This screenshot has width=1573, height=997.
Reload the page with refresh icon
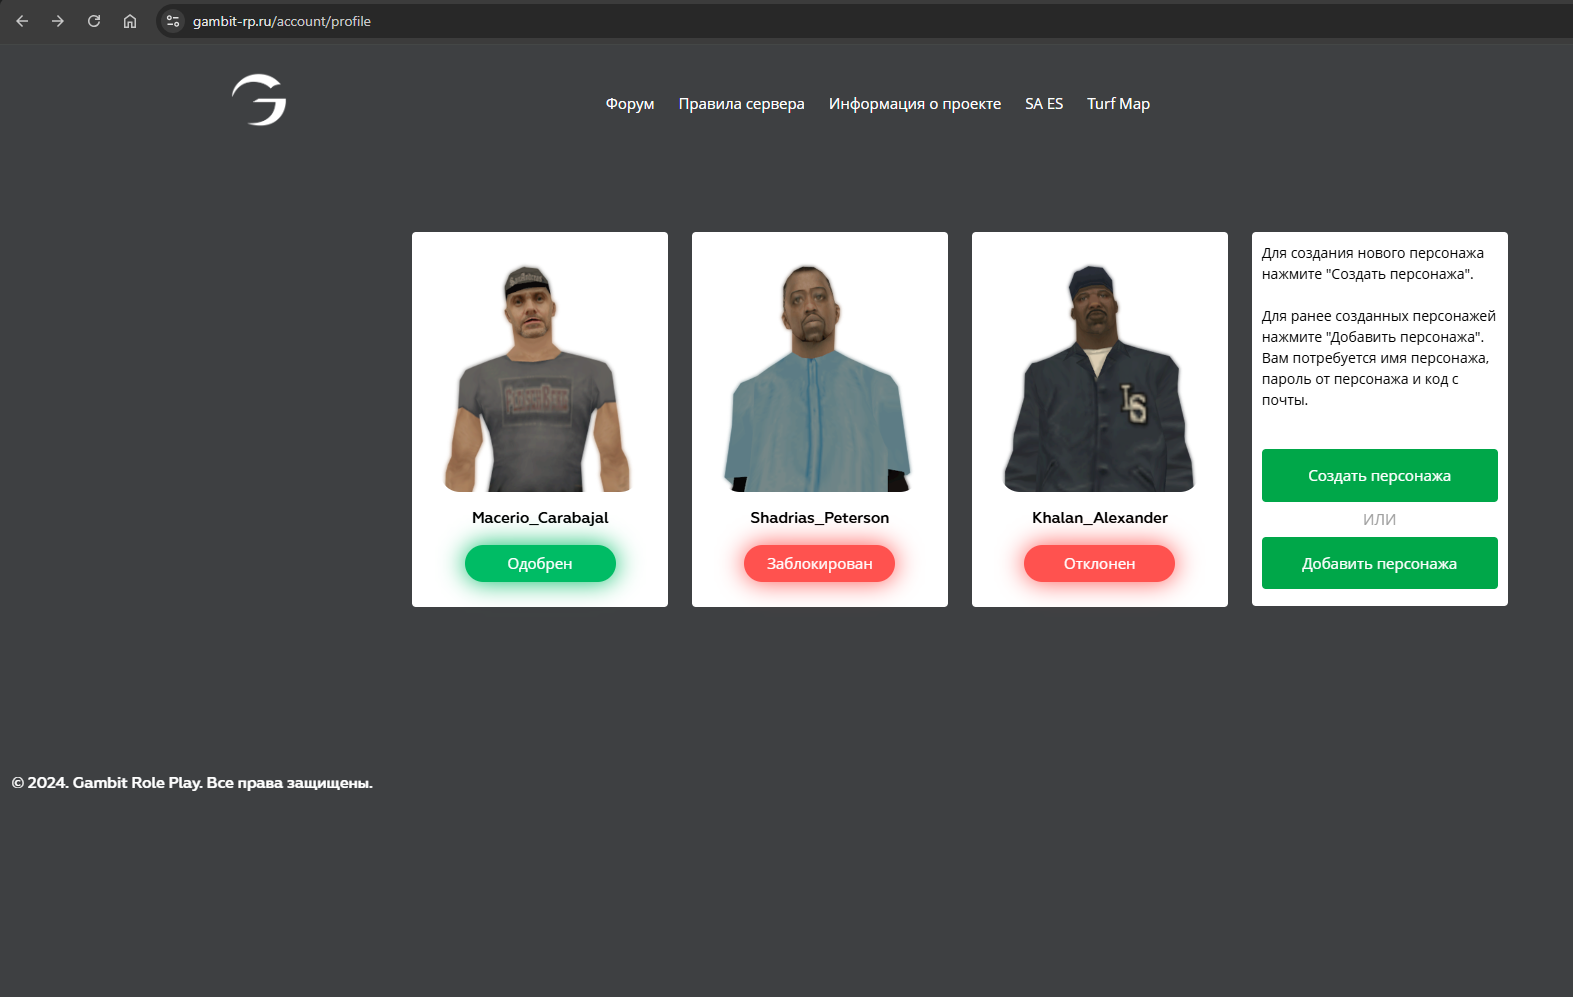tap(94, 21)
